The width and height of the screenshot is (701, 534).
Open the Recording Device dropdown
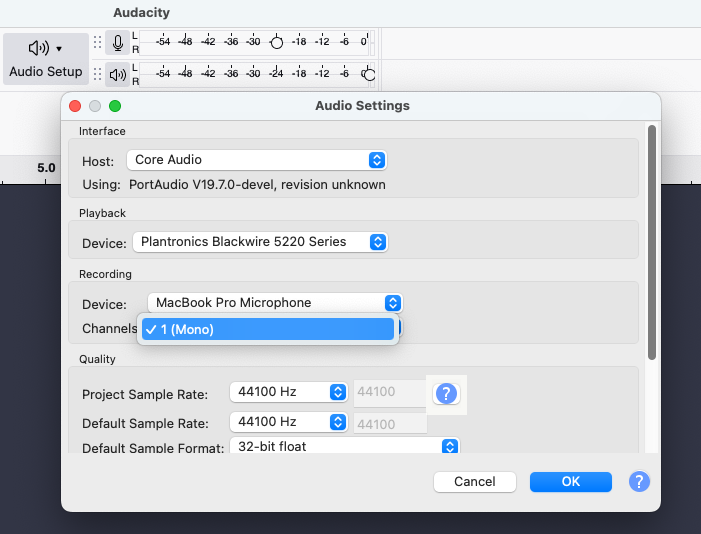[275, 303]
